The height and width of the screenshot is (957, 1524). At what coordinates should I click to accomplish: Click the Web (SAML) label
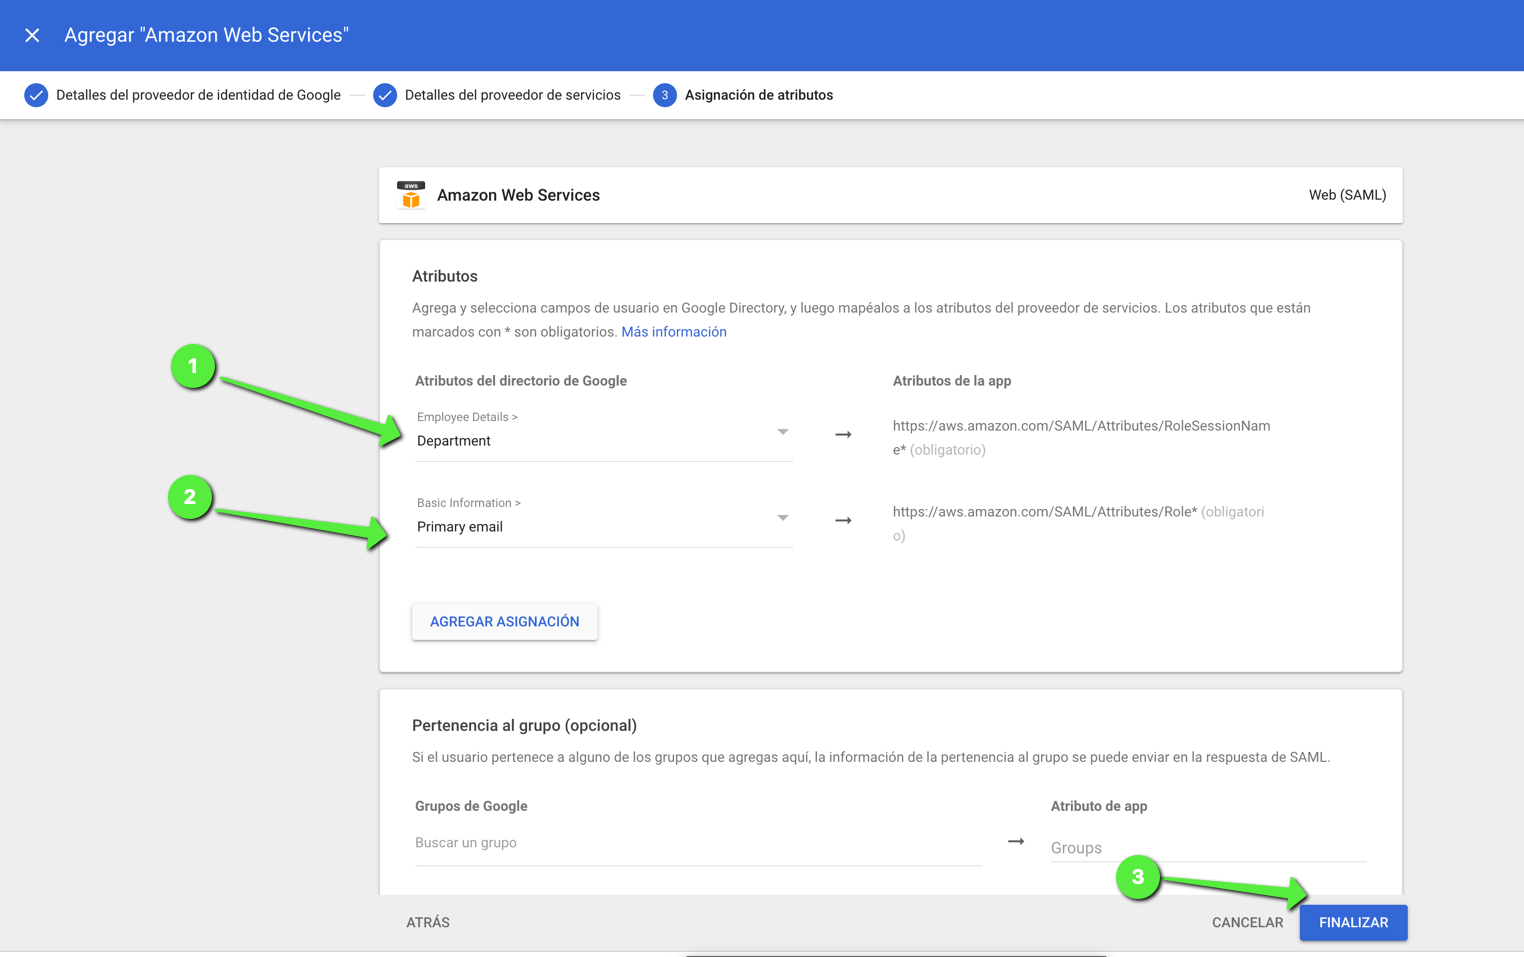(x=1347, y=195)
